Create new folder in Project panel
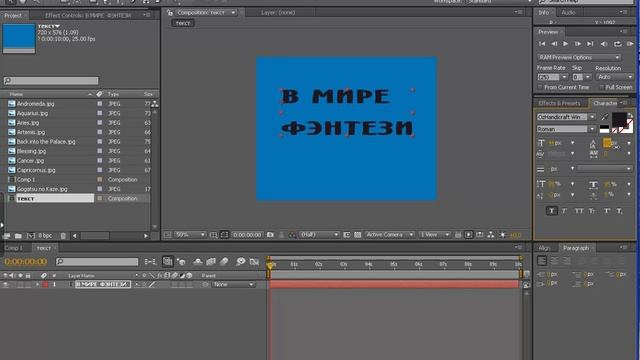 (18, 236)
